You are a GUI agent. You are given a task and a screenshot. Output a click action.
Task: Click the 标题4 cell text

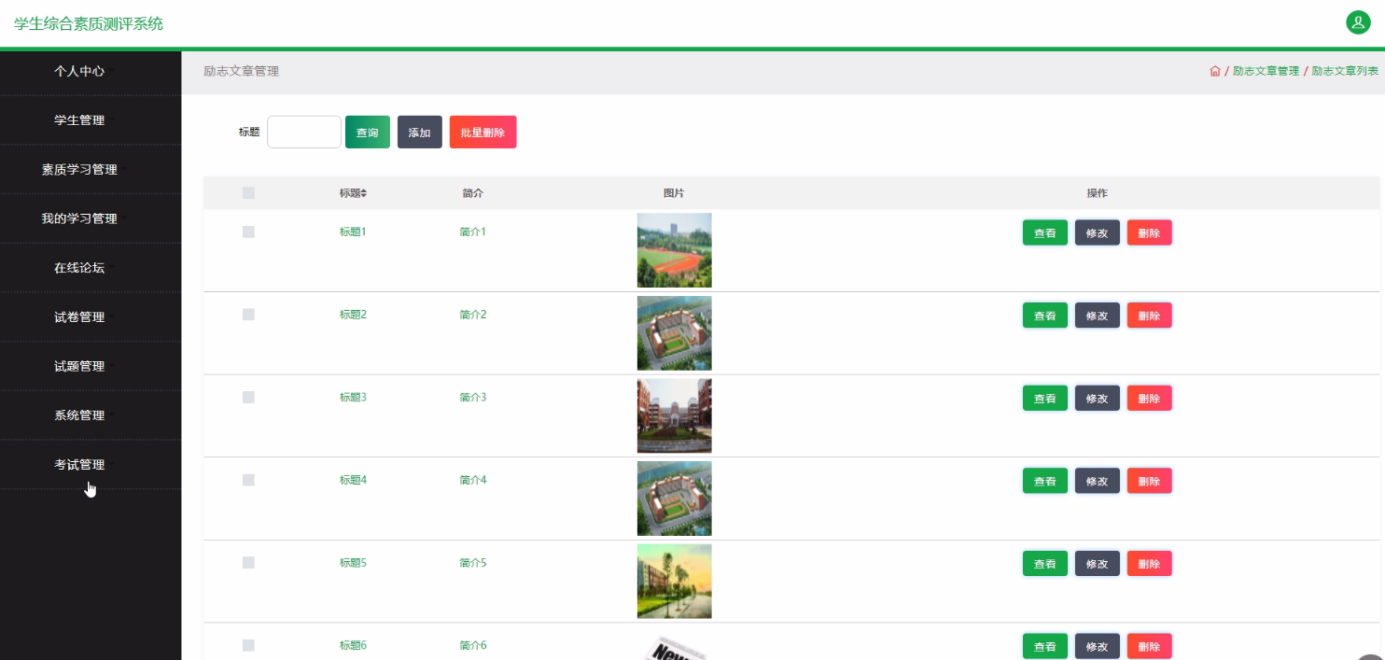353,480
